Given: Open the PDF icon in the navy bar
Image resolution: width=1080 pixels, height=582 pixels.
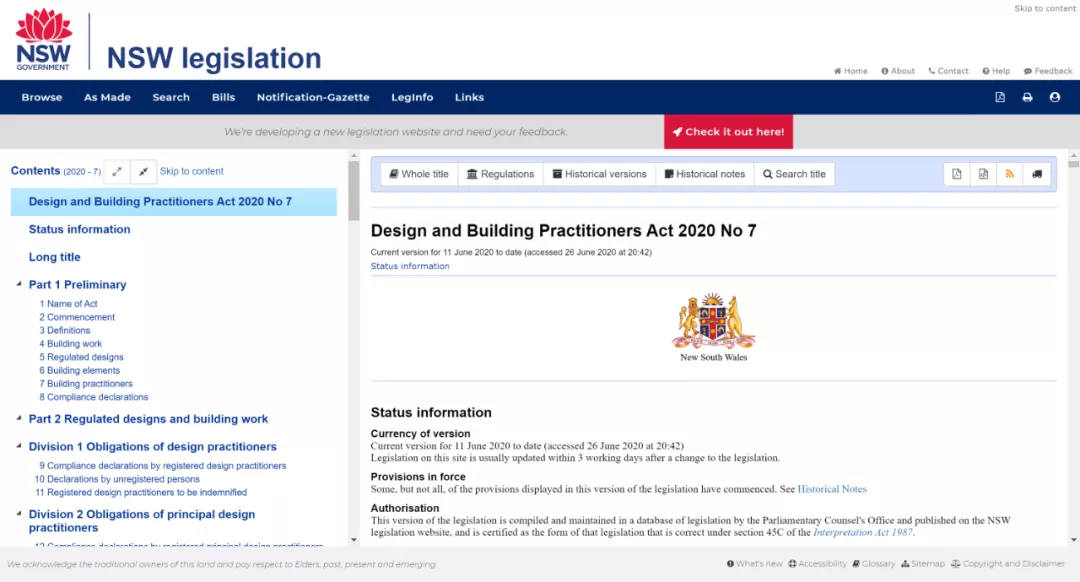Looking at the screenshot, I should (1000, 97).
